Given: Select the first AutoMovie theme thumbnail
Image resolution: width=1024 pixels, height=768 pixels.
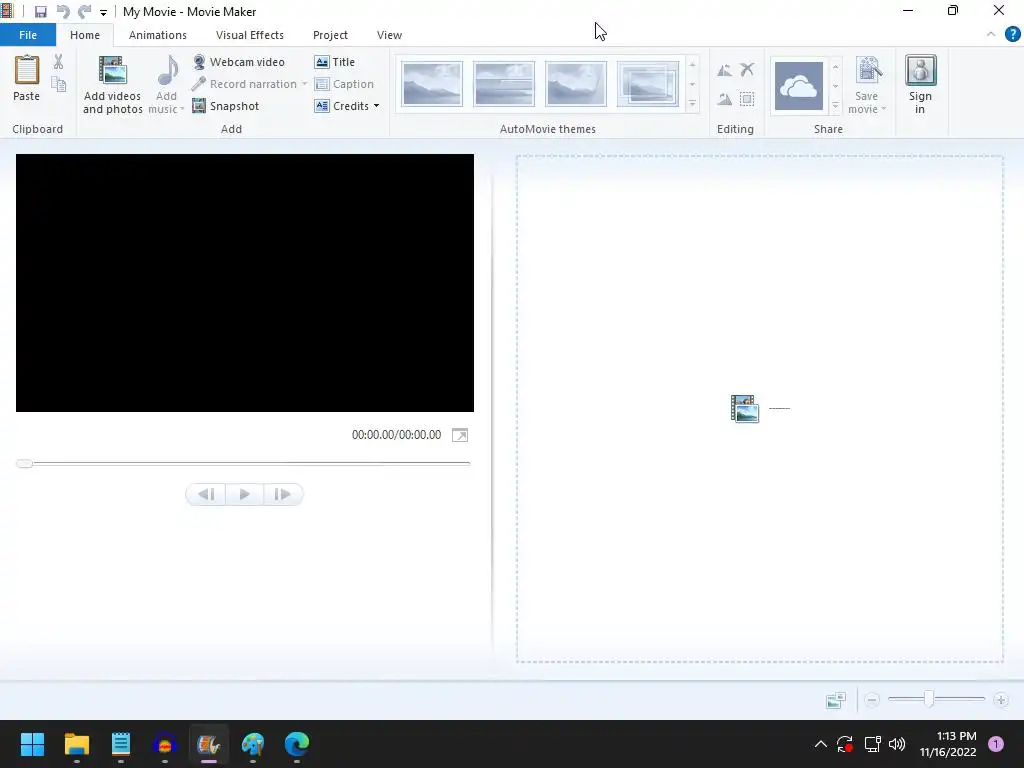Looking at the screenshot, I should point(432,84).
